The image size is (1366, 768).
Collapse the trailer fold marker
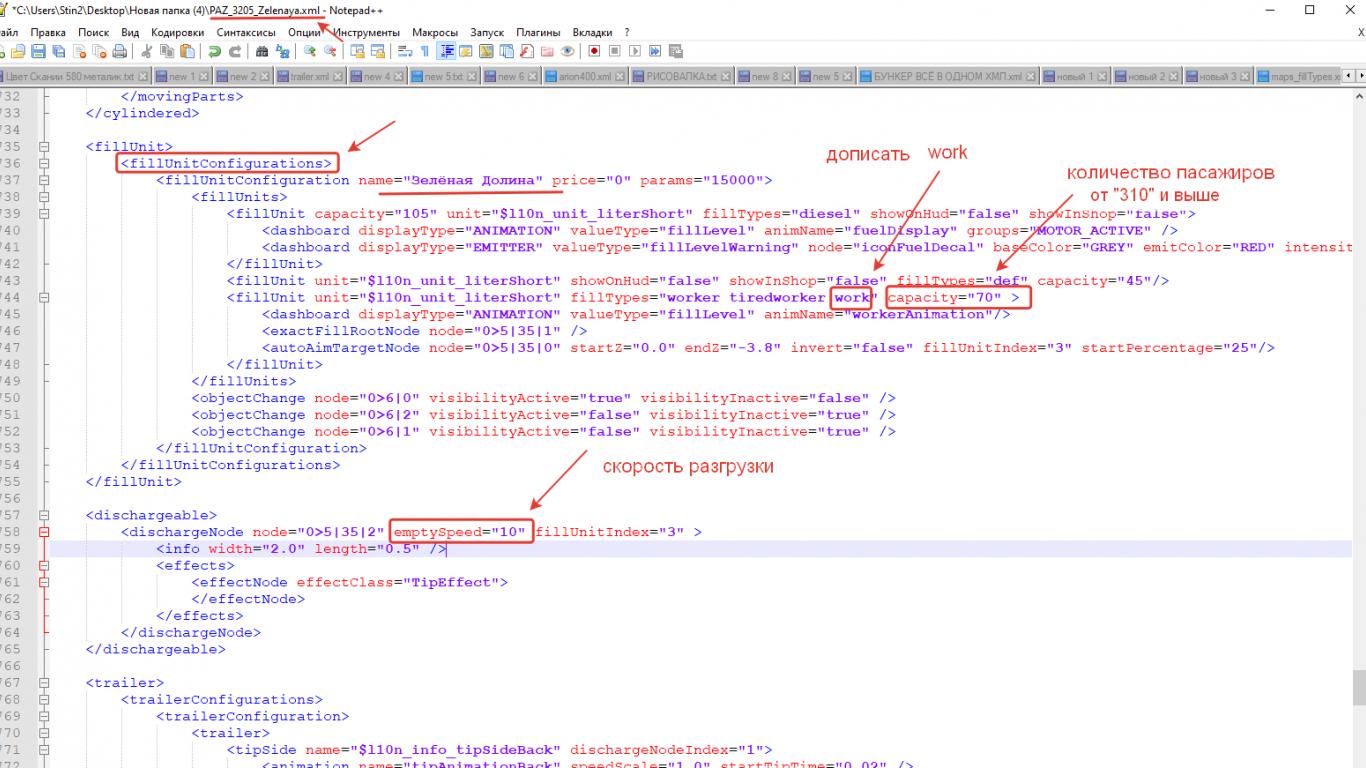pyautogui.click(x=43, y=683)
